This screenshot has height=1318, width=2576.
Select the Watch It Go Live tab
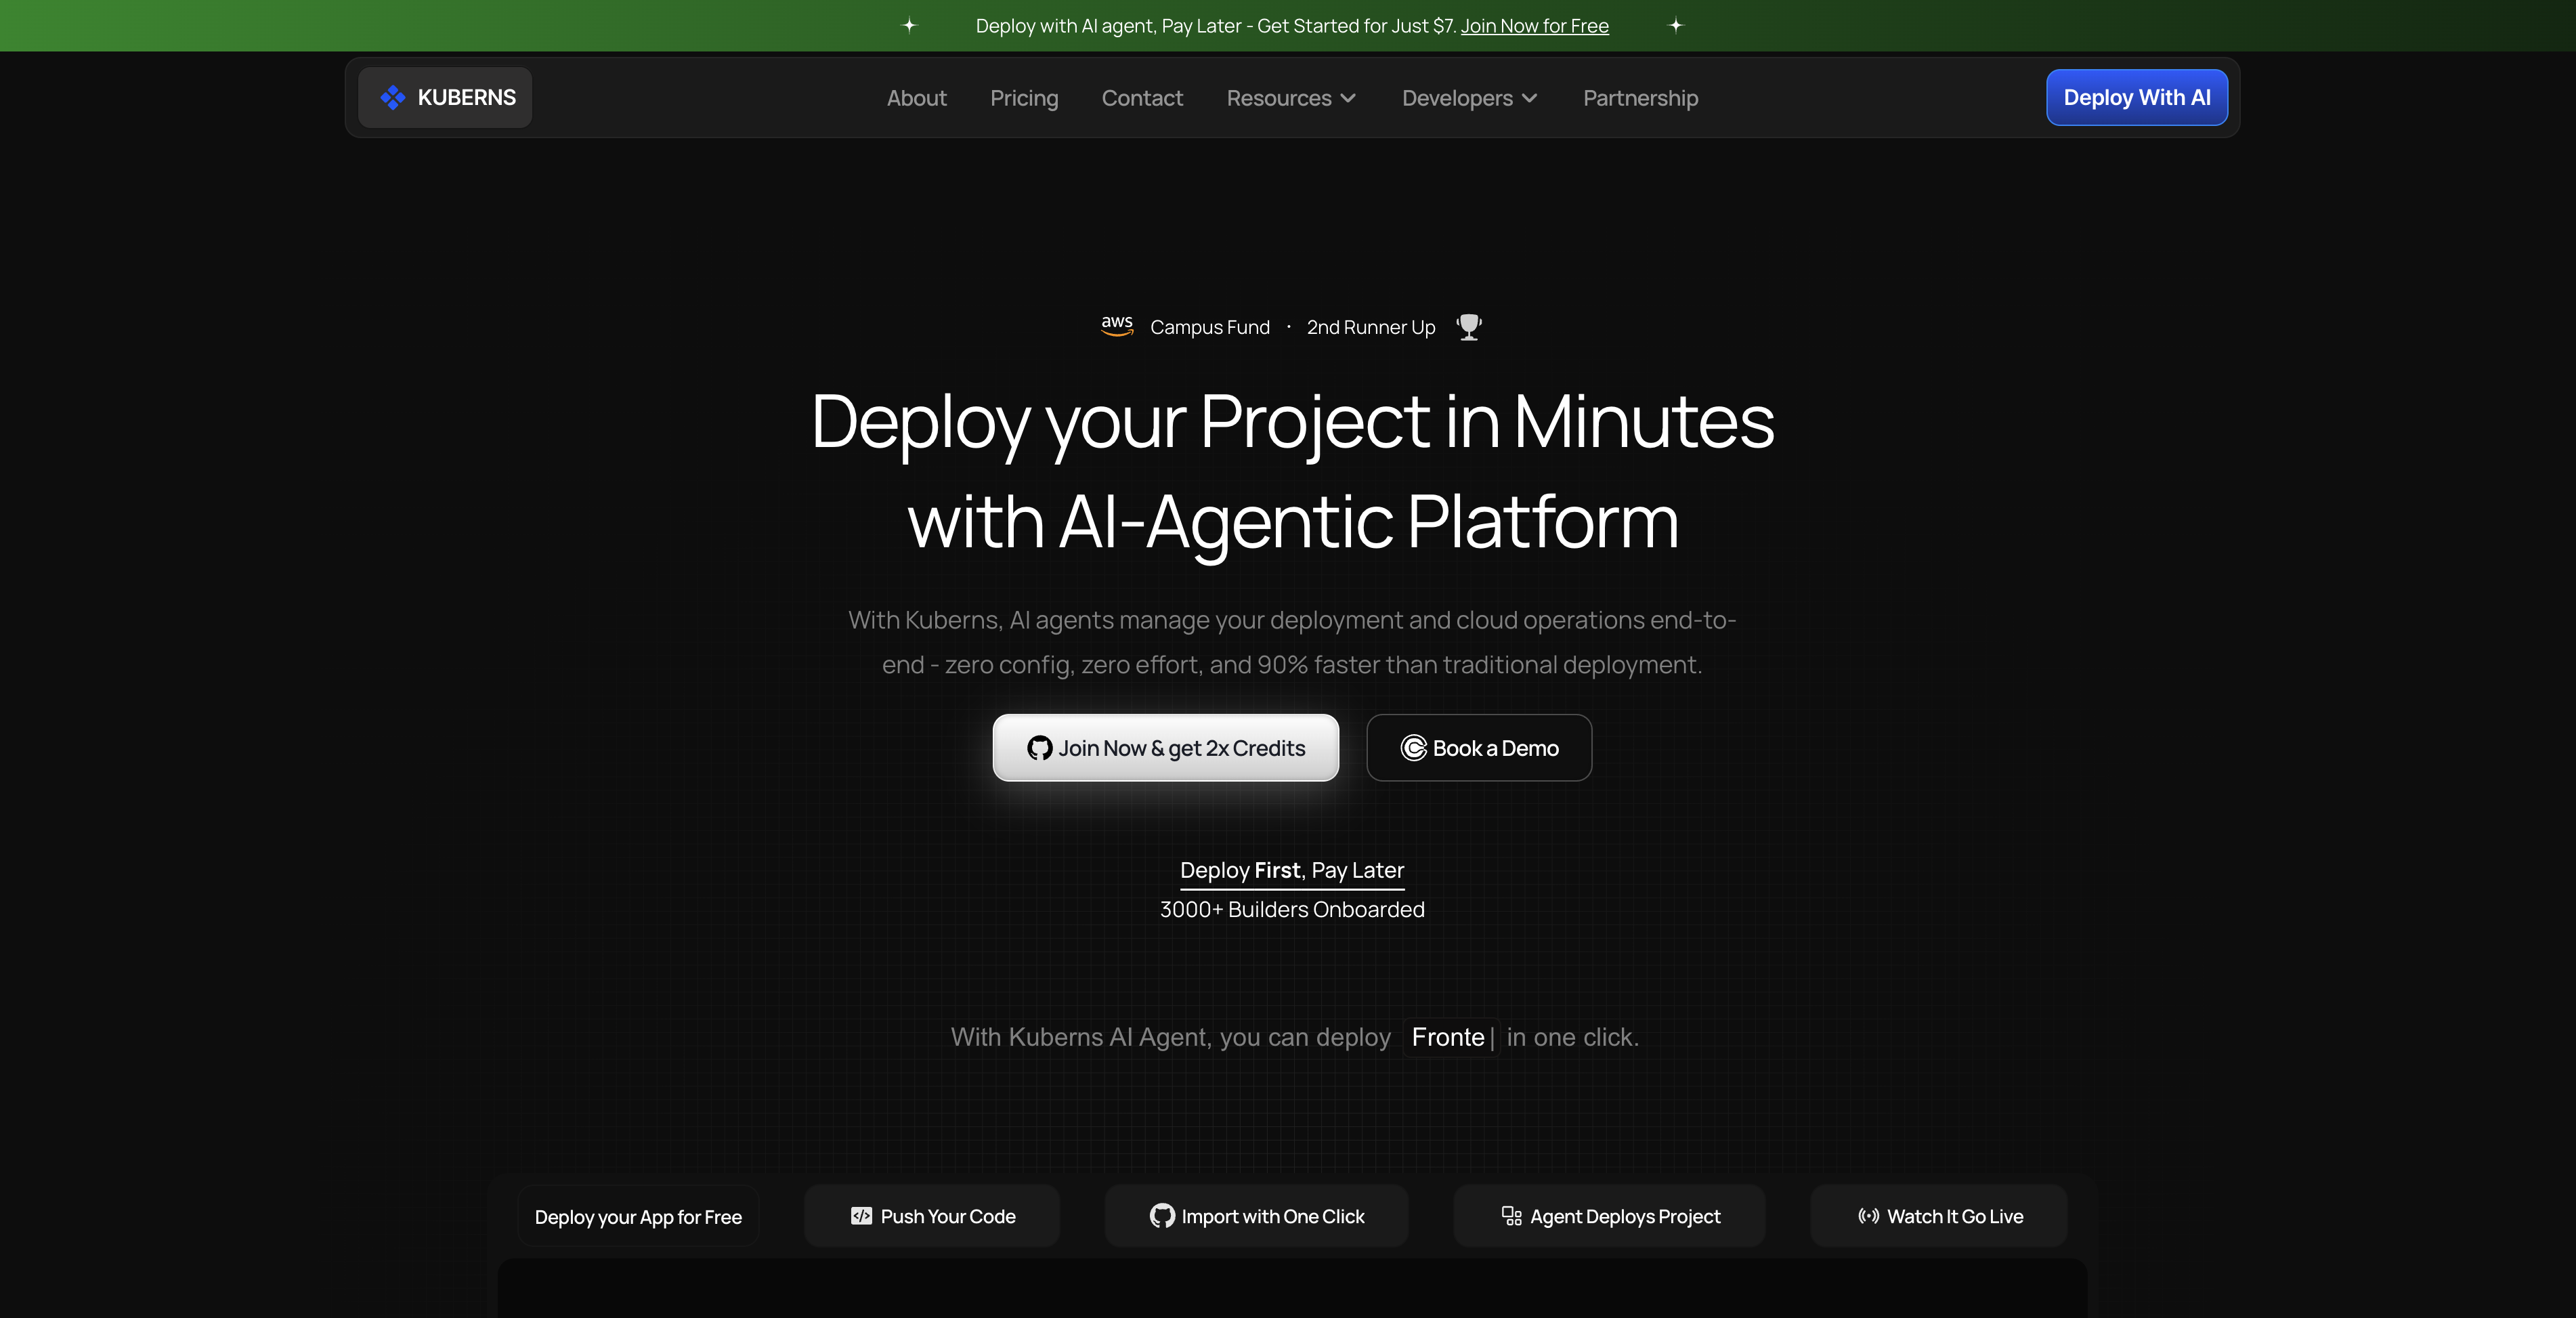click(x=1938, y=1216)
